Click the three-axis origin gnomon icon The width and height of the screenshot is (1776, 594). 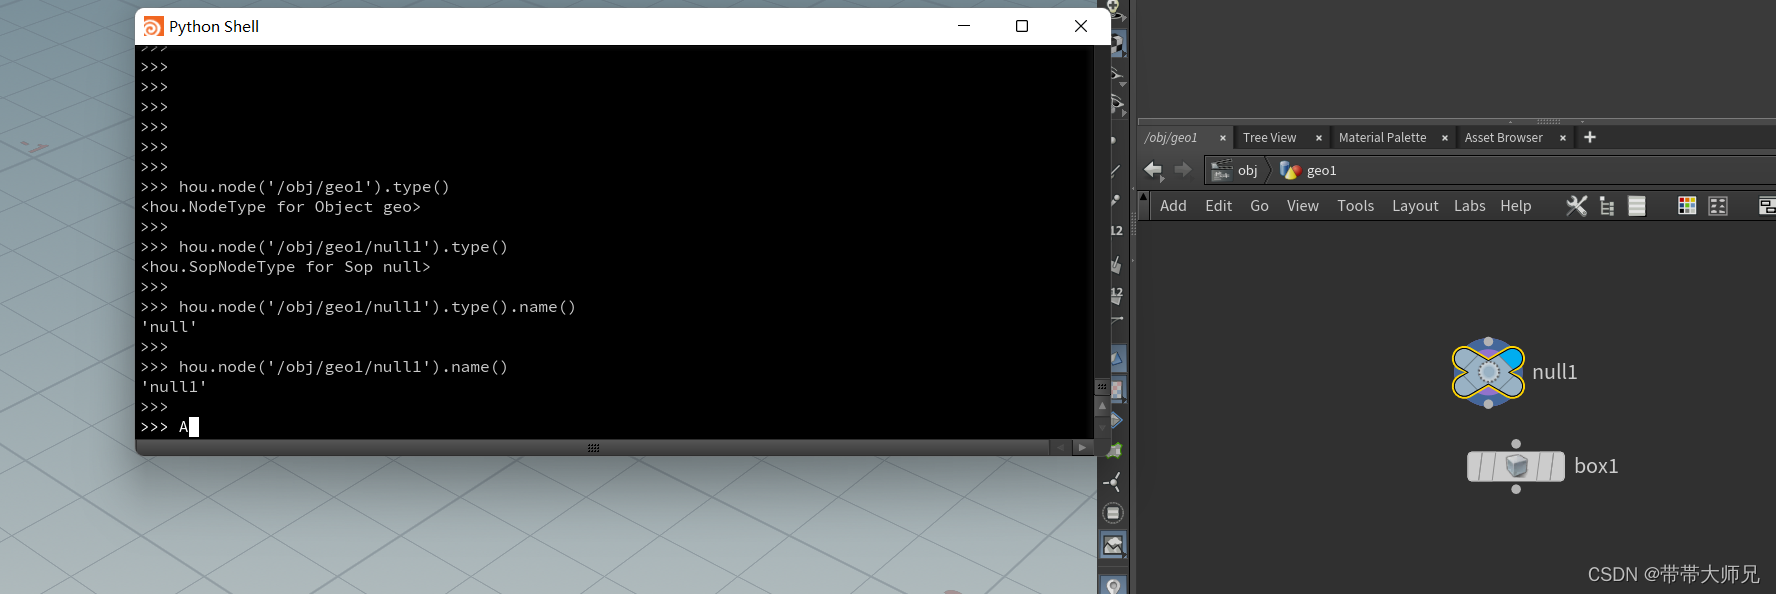[x=1113, y=482]
